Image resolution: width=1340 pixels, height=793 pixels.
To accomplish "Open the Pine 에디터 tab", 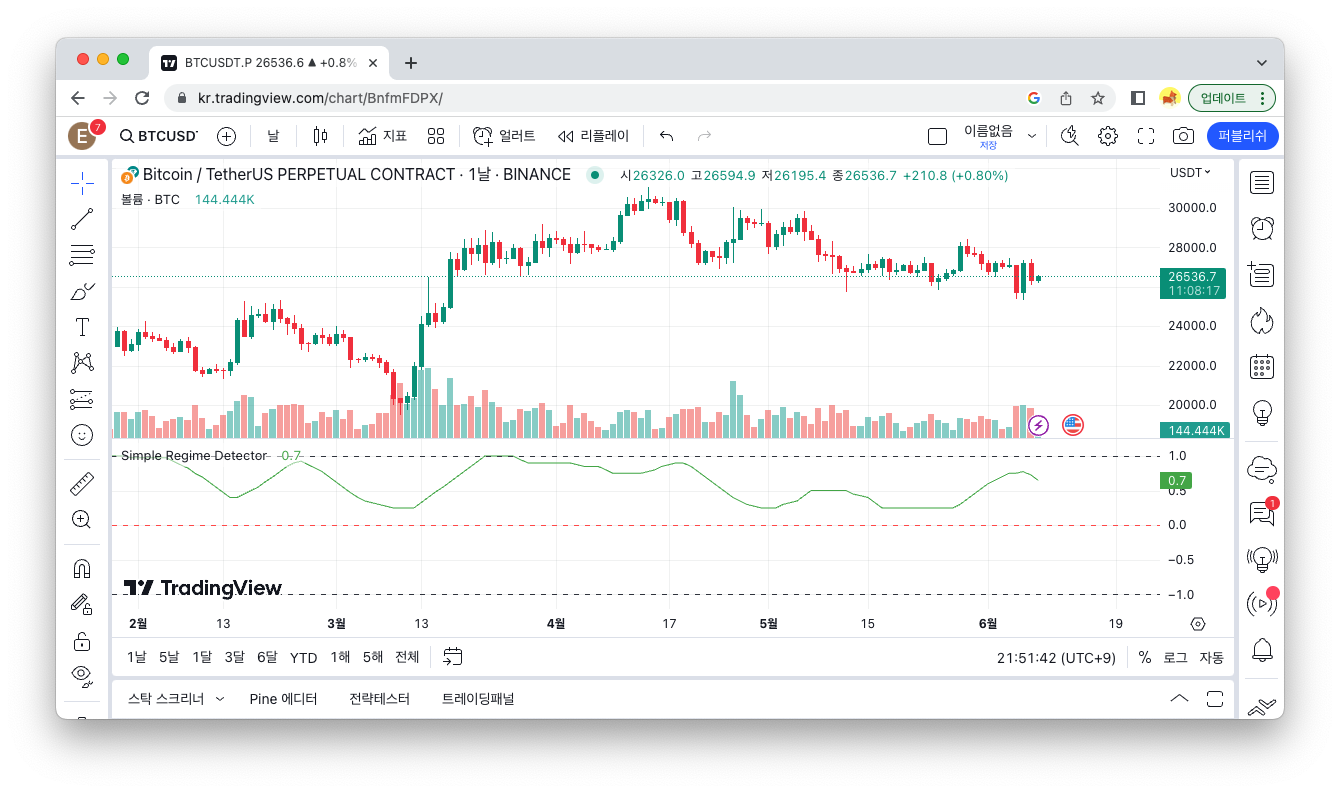I will pyautogui.click(x=283, y=699).
